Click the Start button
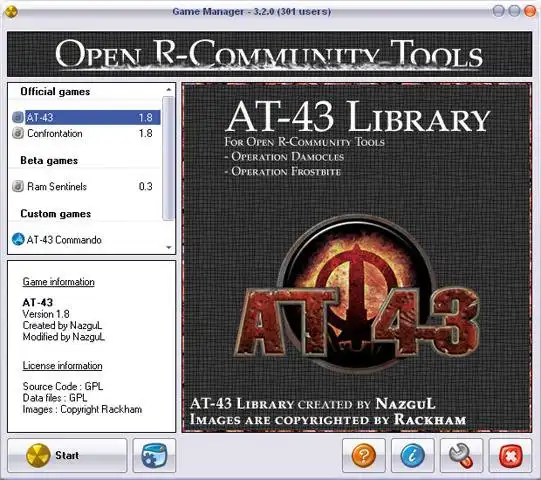Viewport: 541px width, 480px height. pyautogui.click(x=67, y=455)
